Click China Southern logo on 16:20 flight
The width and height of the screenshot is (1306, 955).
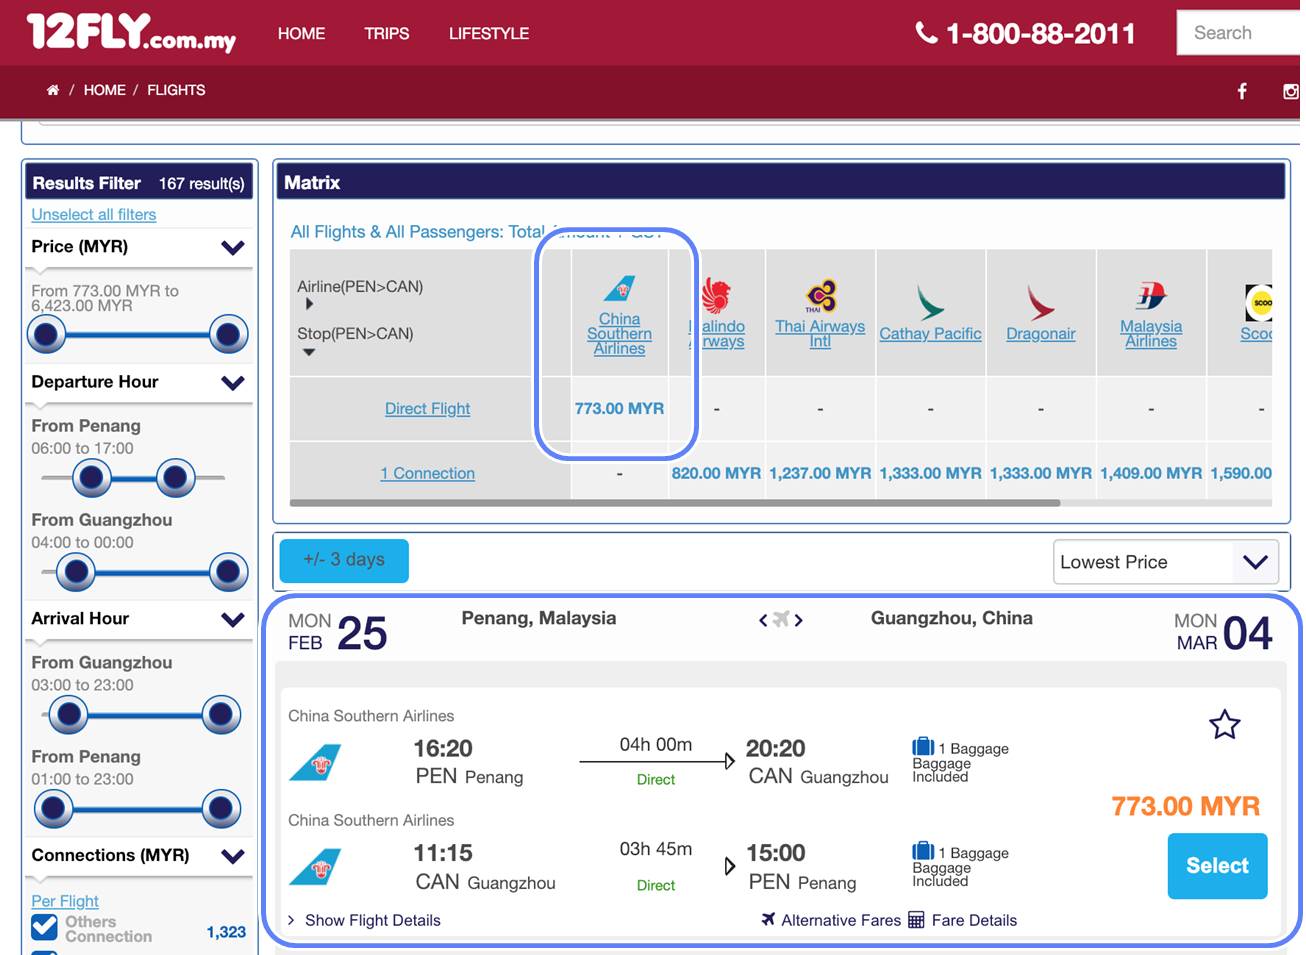[x=315, y=763]
